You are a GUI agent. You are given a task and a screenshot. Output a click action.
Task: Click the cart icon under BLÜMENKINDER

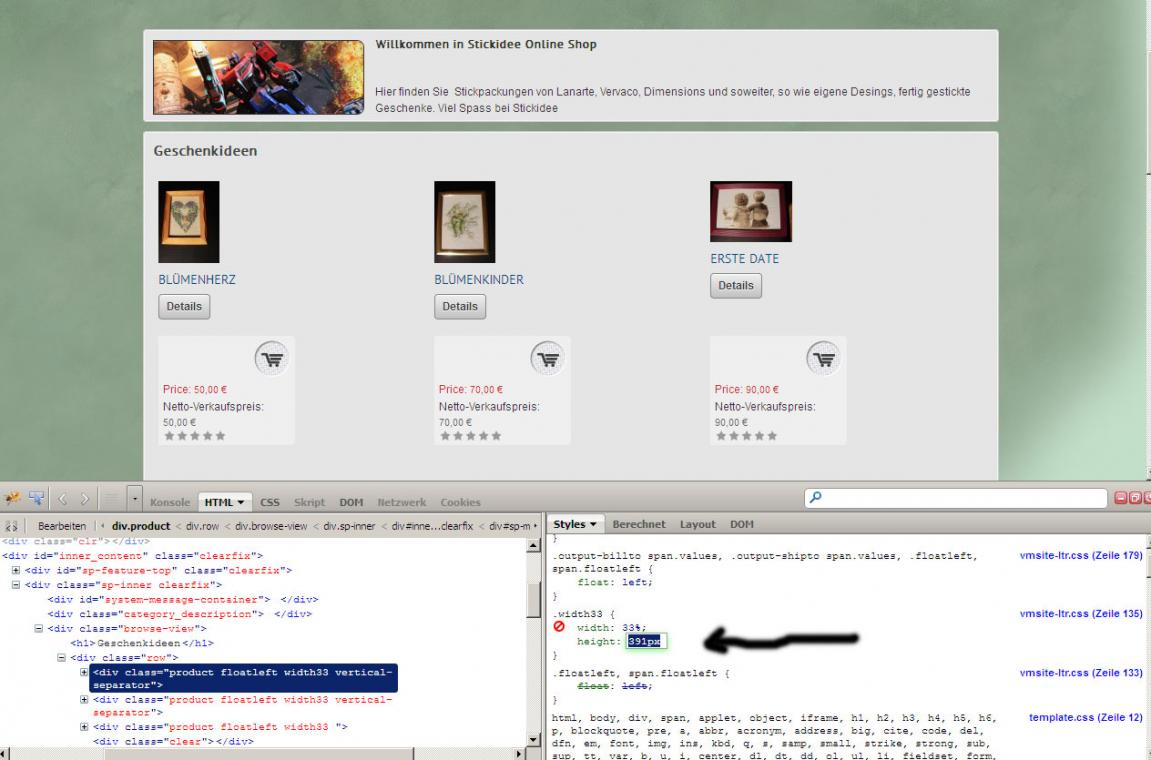tap(546, 357)
